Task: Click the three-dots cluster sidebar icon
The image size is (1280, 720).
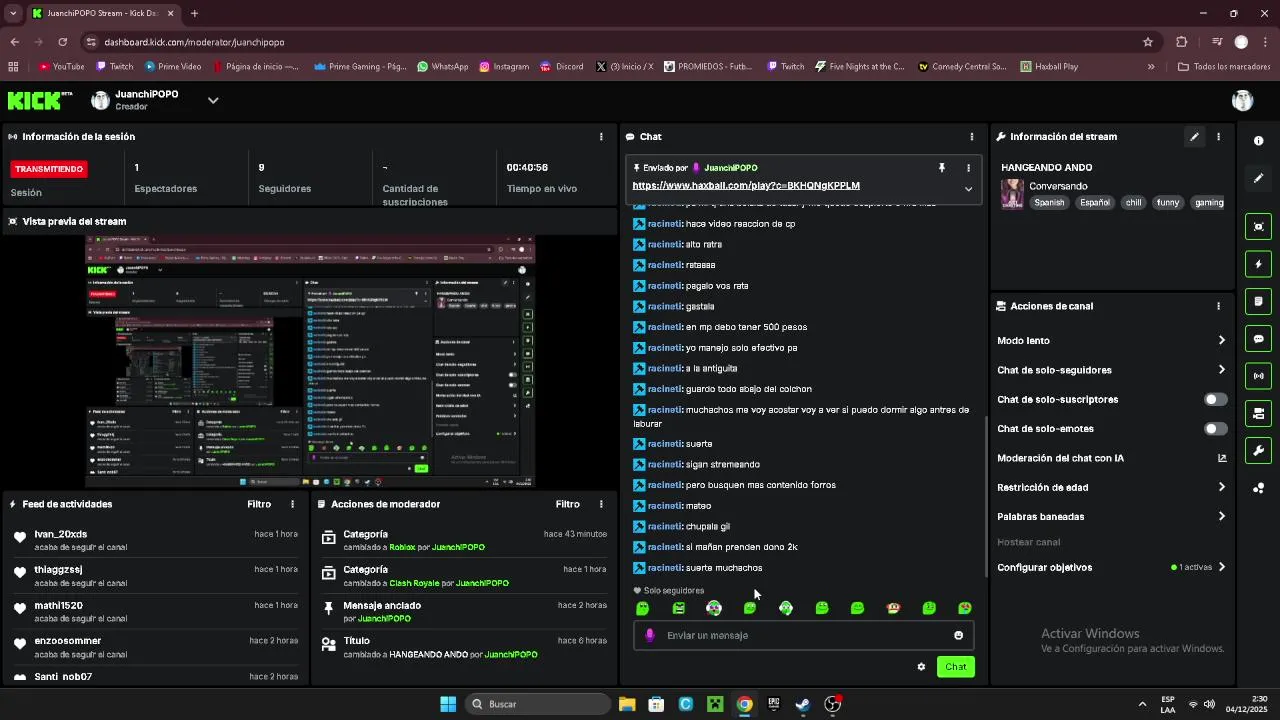Action: coord(1258,488)
